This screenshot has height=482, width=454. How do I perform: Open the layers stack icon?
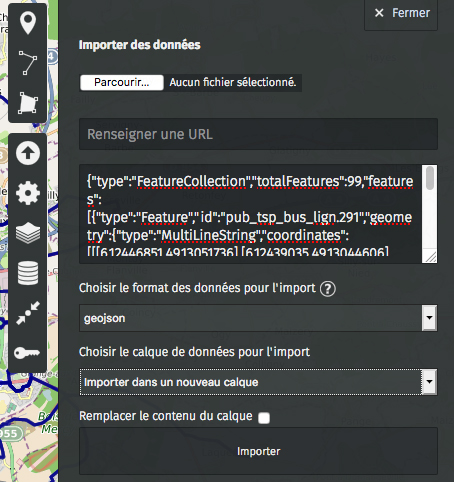point(28,233)
